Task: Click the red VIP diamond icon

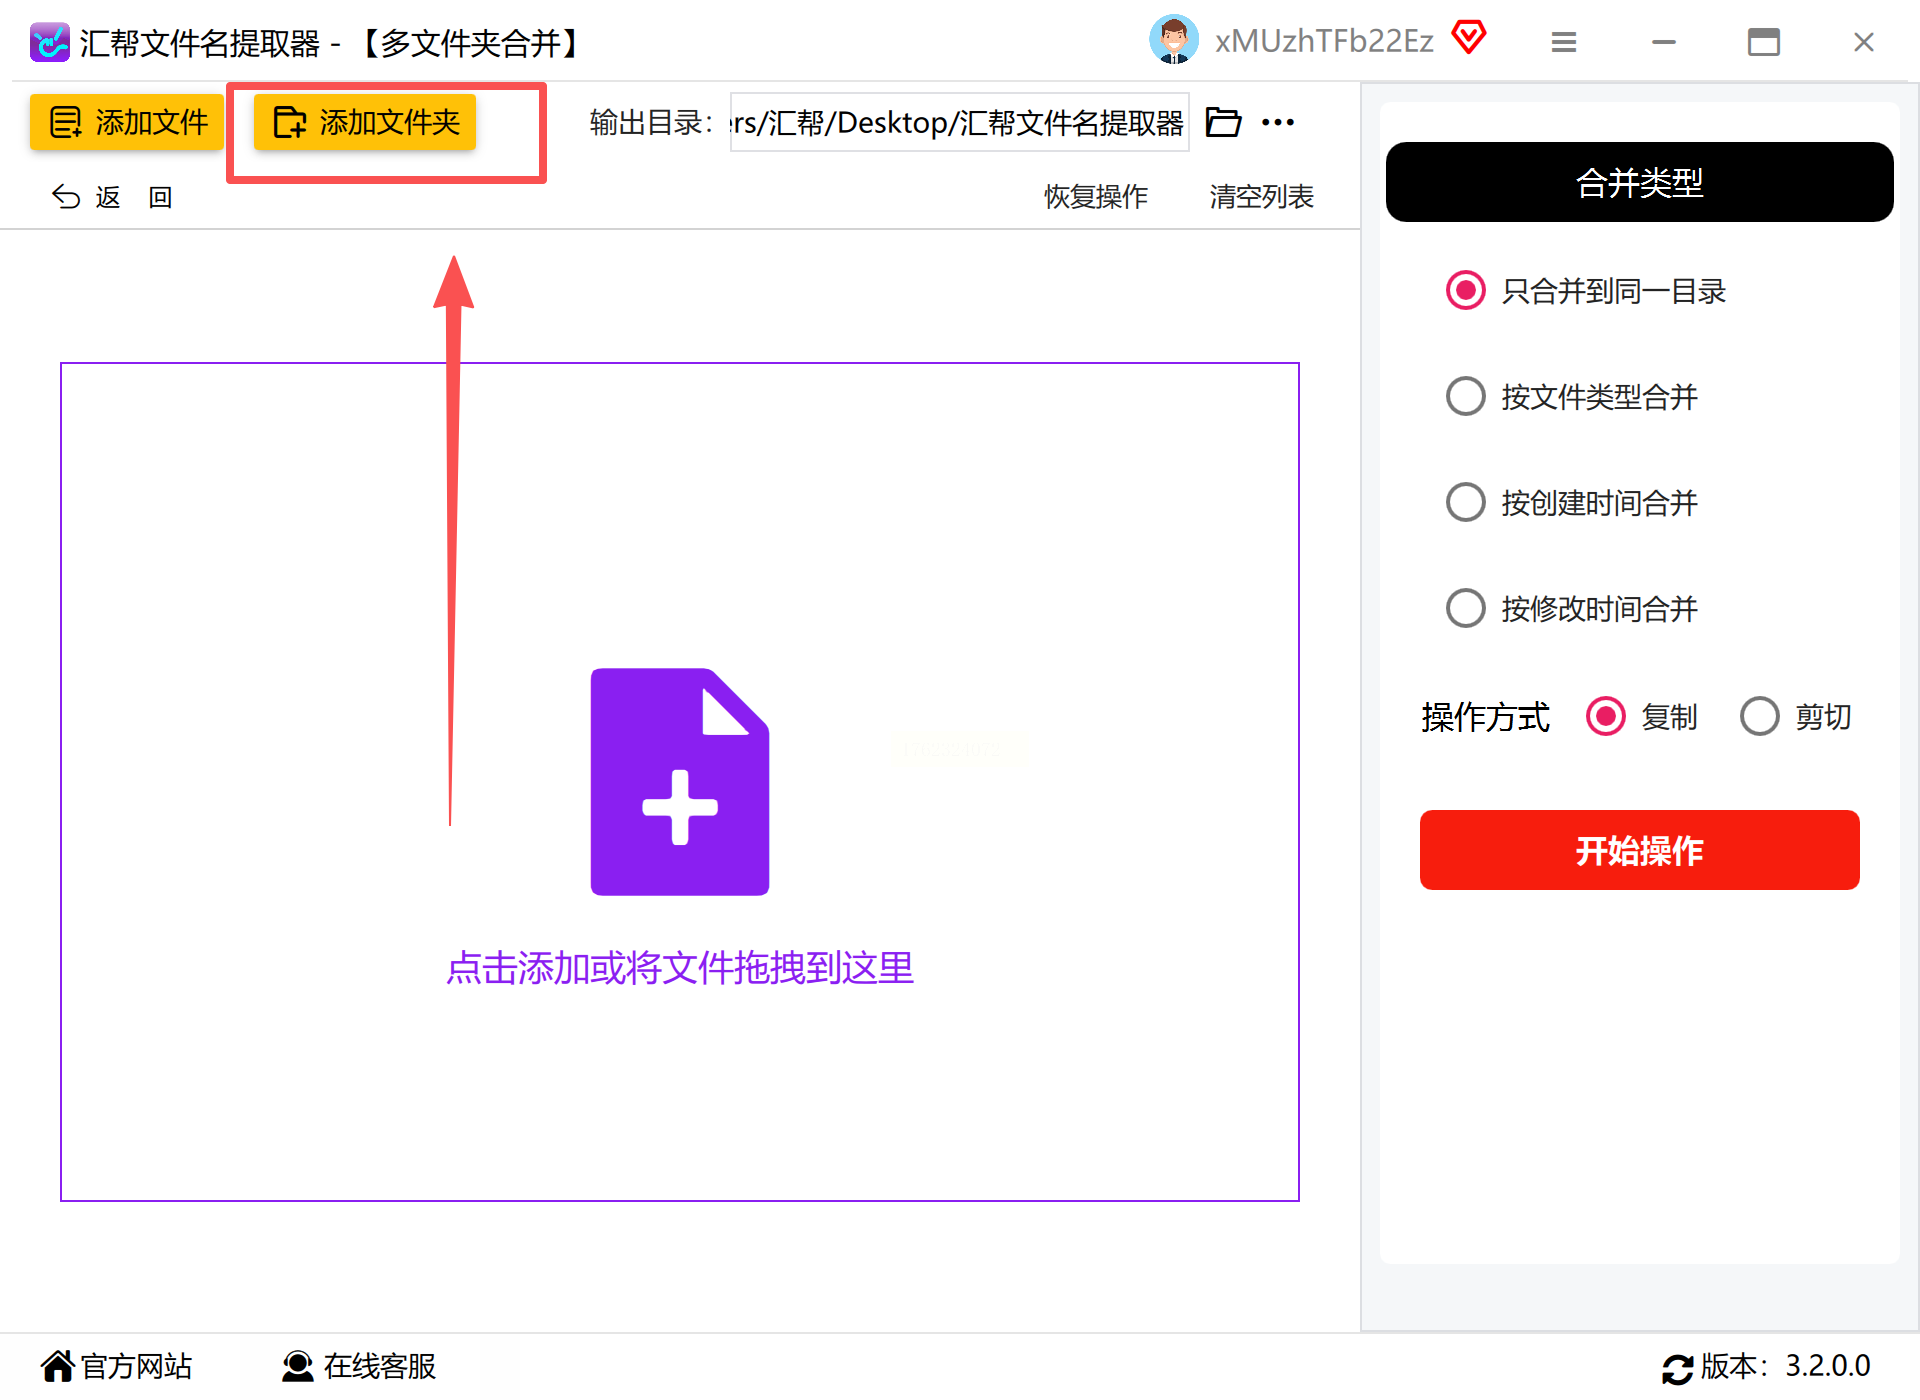Action: point(1468,39)
